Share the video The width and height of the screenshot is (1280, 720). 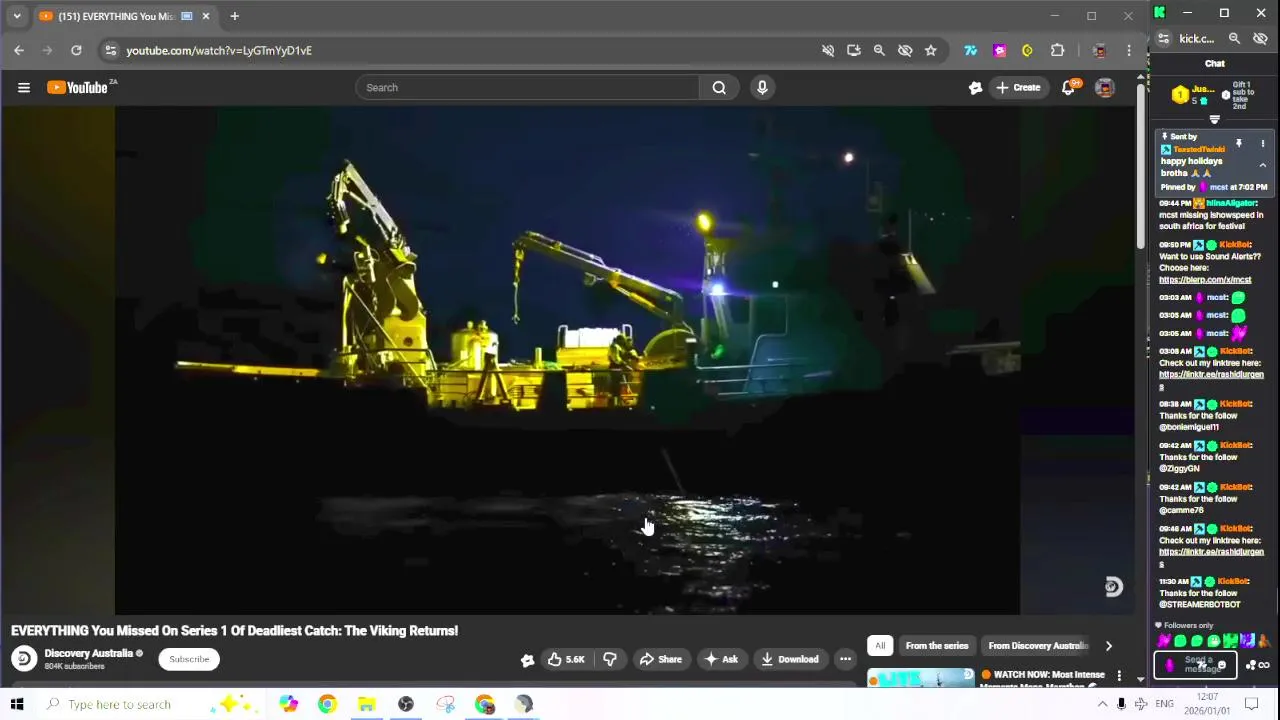660,659
